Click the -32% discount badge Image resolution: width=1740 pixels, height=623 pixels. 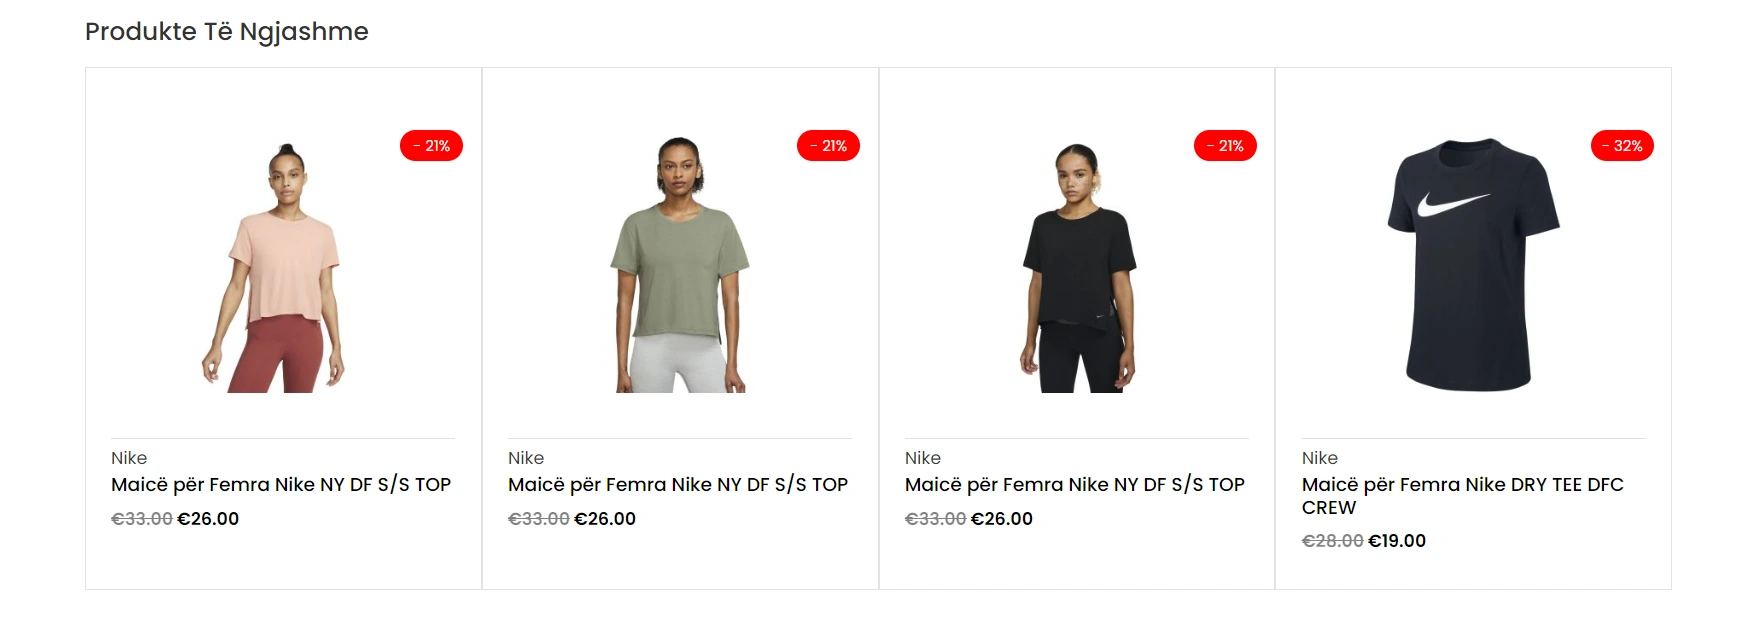(1622, 146)
